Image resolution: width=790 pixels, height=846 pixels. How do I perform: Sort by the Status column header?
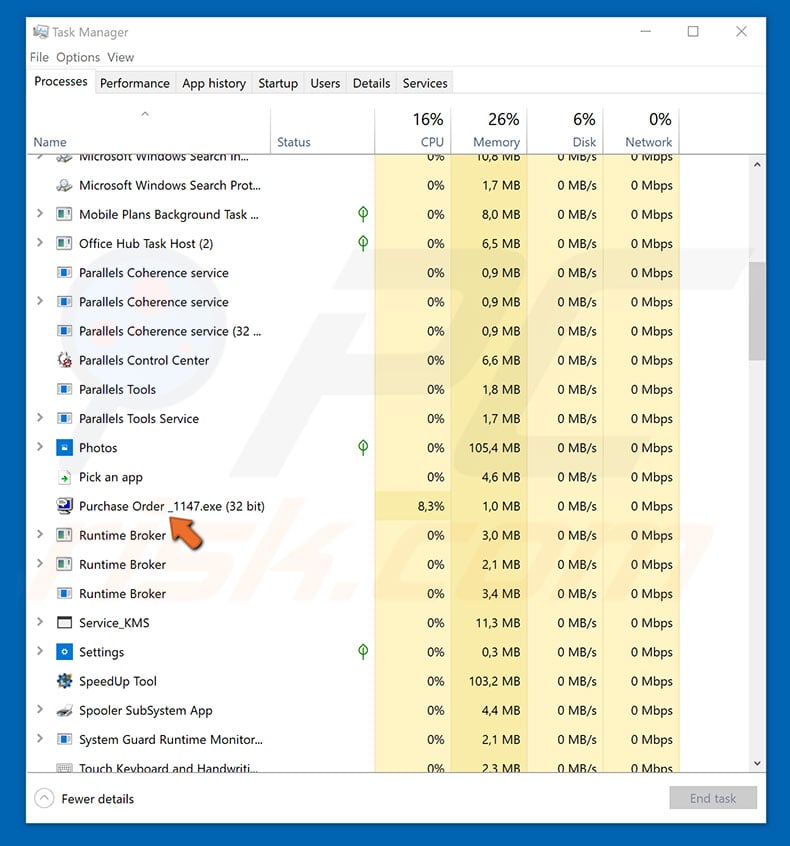[x=322, y=132]
